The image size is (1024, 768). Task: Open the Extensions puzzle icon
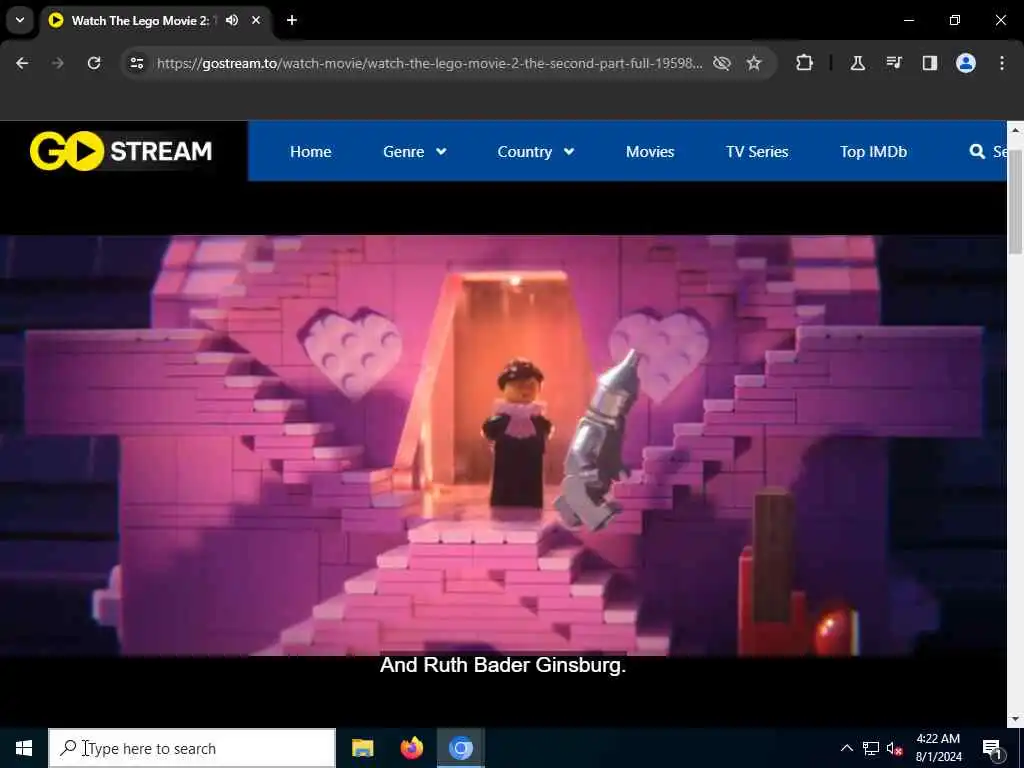point(805,63)
